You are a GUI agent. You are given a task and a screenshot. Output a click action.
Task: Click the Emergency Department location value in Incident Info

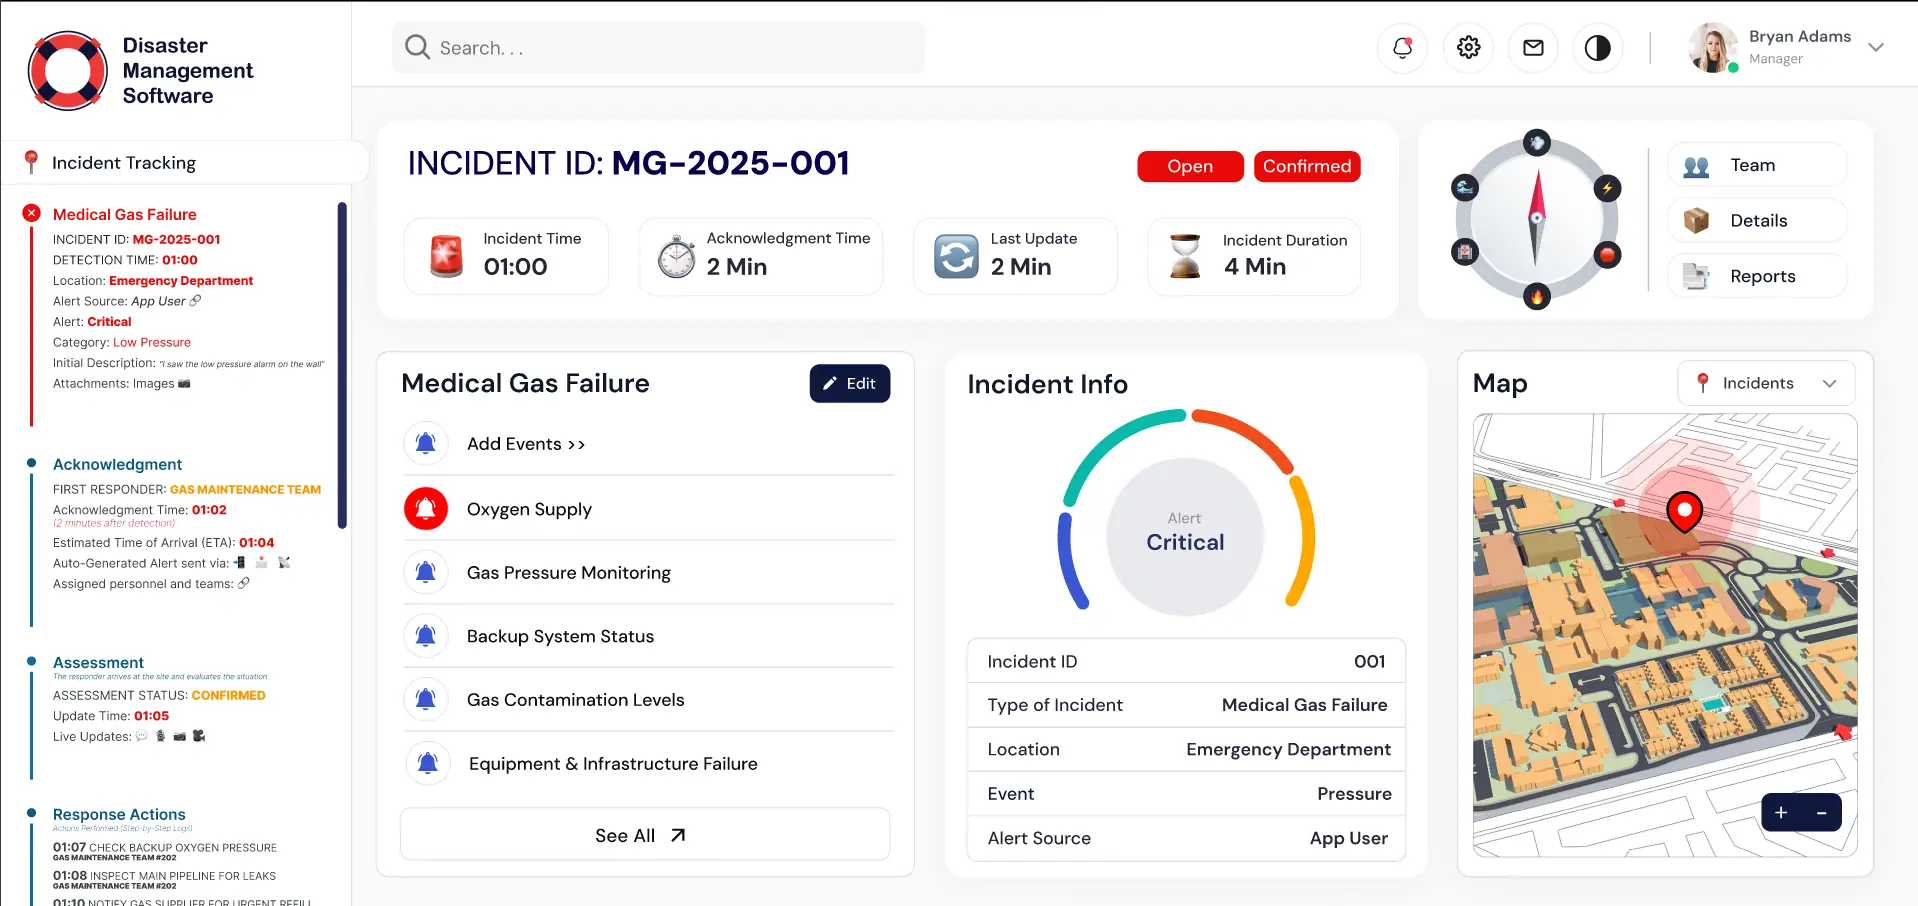[x=1288, y=749]
